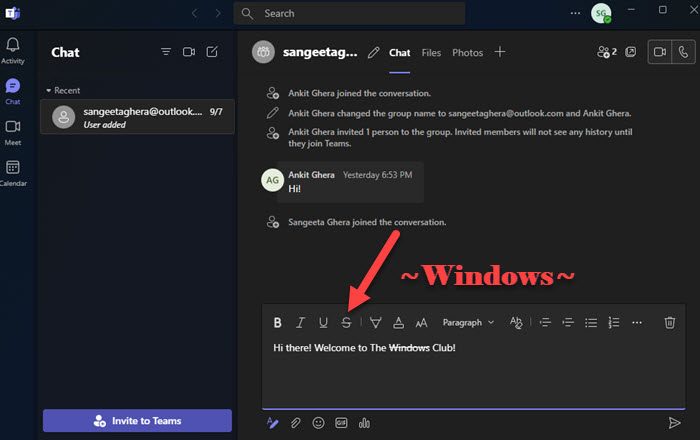Toggle bulleted list
The image size is (700, 440).
point(591,322)
